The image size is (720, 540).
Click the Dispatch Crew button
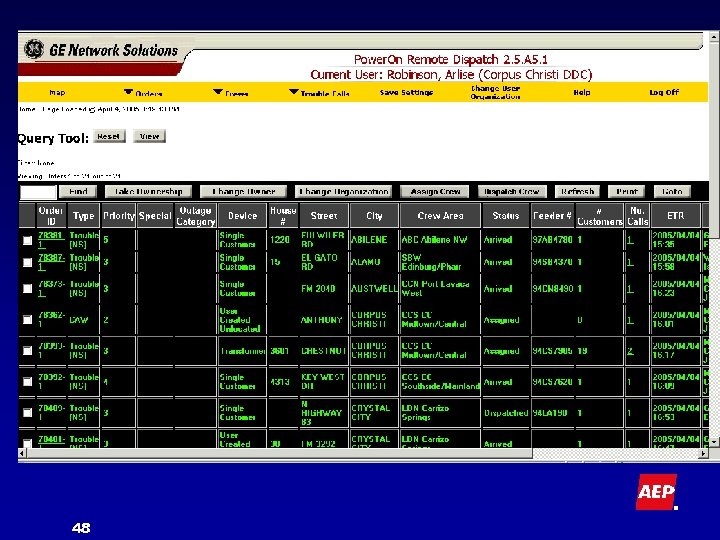(x=512, y=191)
